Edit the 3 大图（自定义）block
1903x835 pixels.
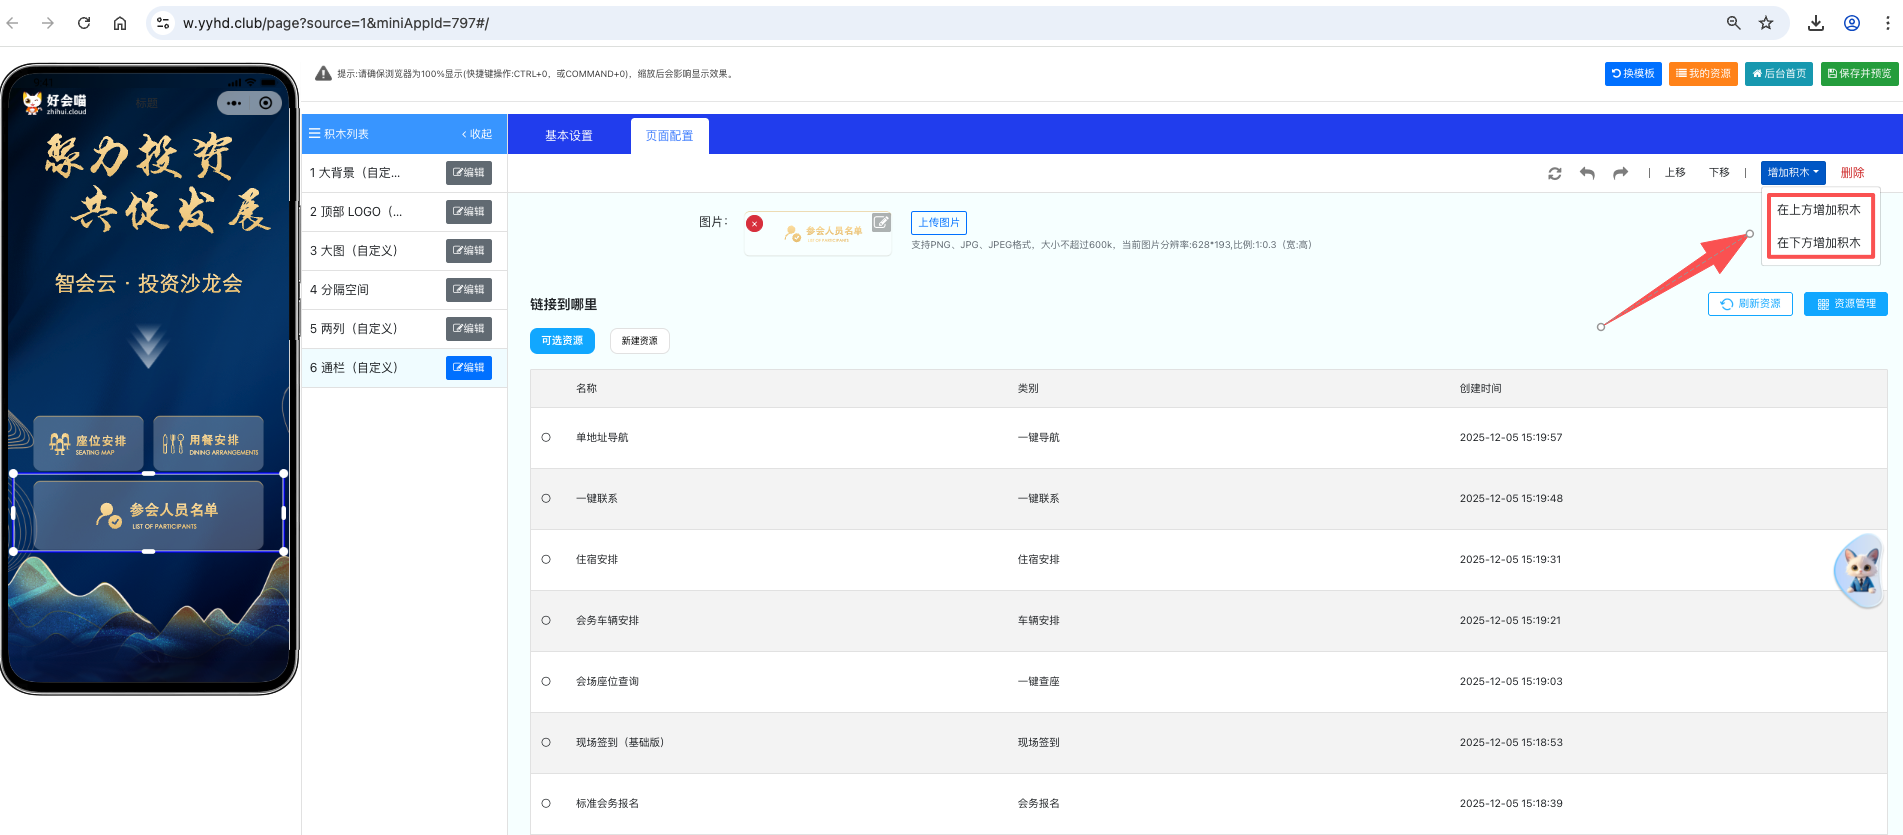[468, 251]
